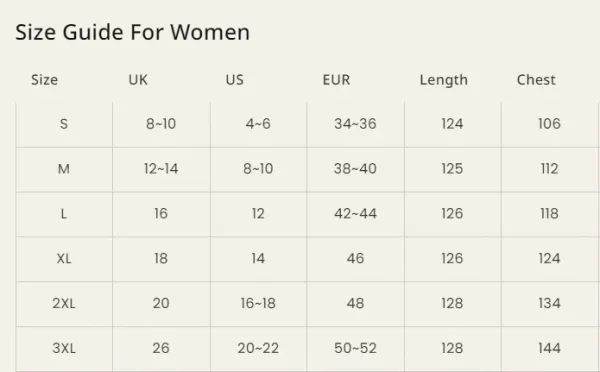Click the US column header
The image size is (600, 372).
235,80
